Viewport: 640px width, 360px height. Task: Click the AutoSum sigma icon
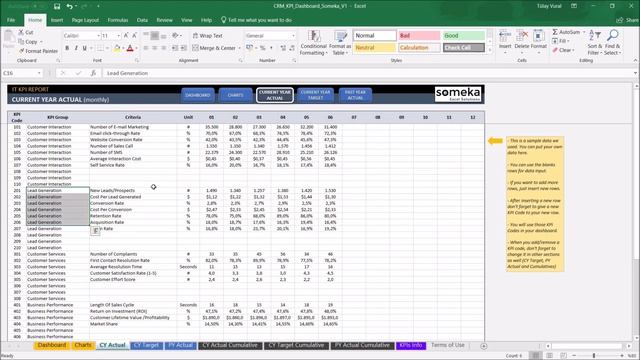pos(555,32)
